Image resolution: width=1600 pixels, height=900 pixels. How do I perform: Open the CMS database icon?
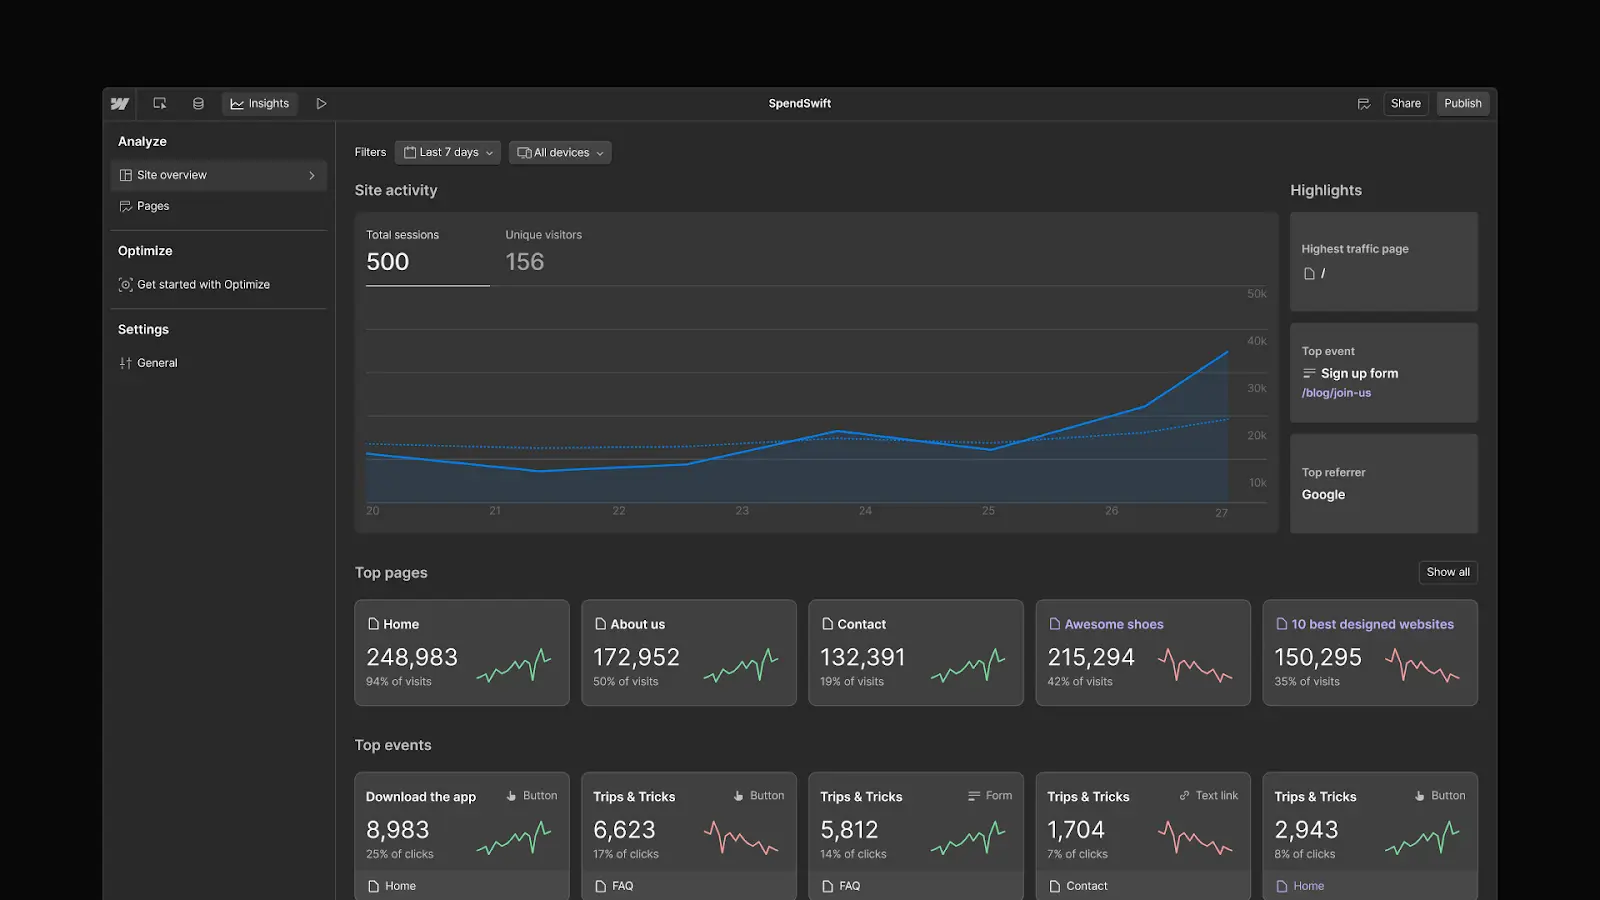(x=197, y=103)
